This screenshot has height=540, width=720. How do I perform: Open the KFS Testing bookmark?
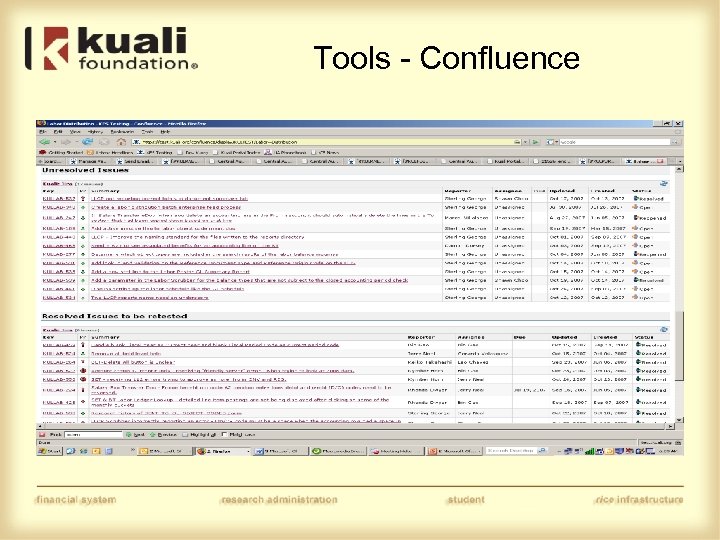tap(155, 152)
